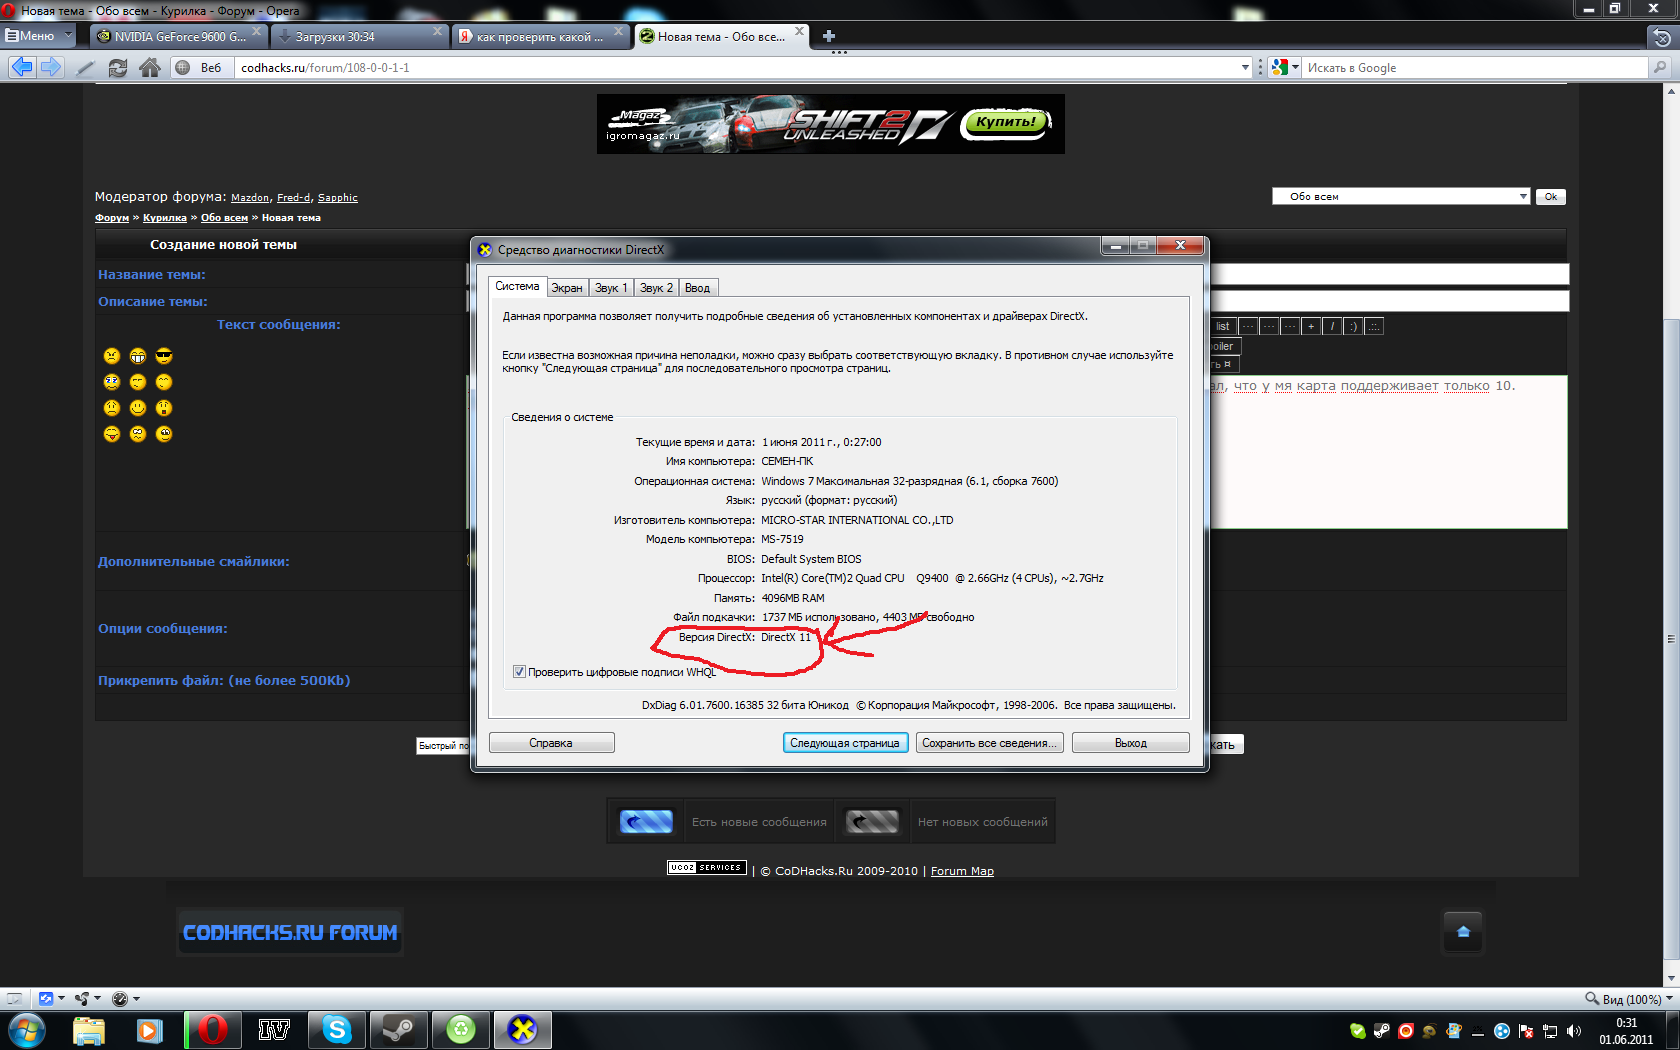Go to the home page icon
Image resolution: width=1680 pixels, height=1050 pixels.
(x=149, y=68)
